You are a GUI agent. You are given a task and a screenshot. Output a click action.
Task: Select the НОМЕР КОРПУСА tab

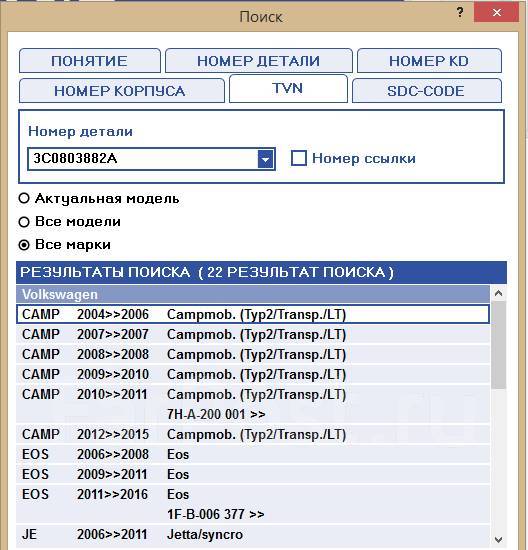[x=122, y=91]
